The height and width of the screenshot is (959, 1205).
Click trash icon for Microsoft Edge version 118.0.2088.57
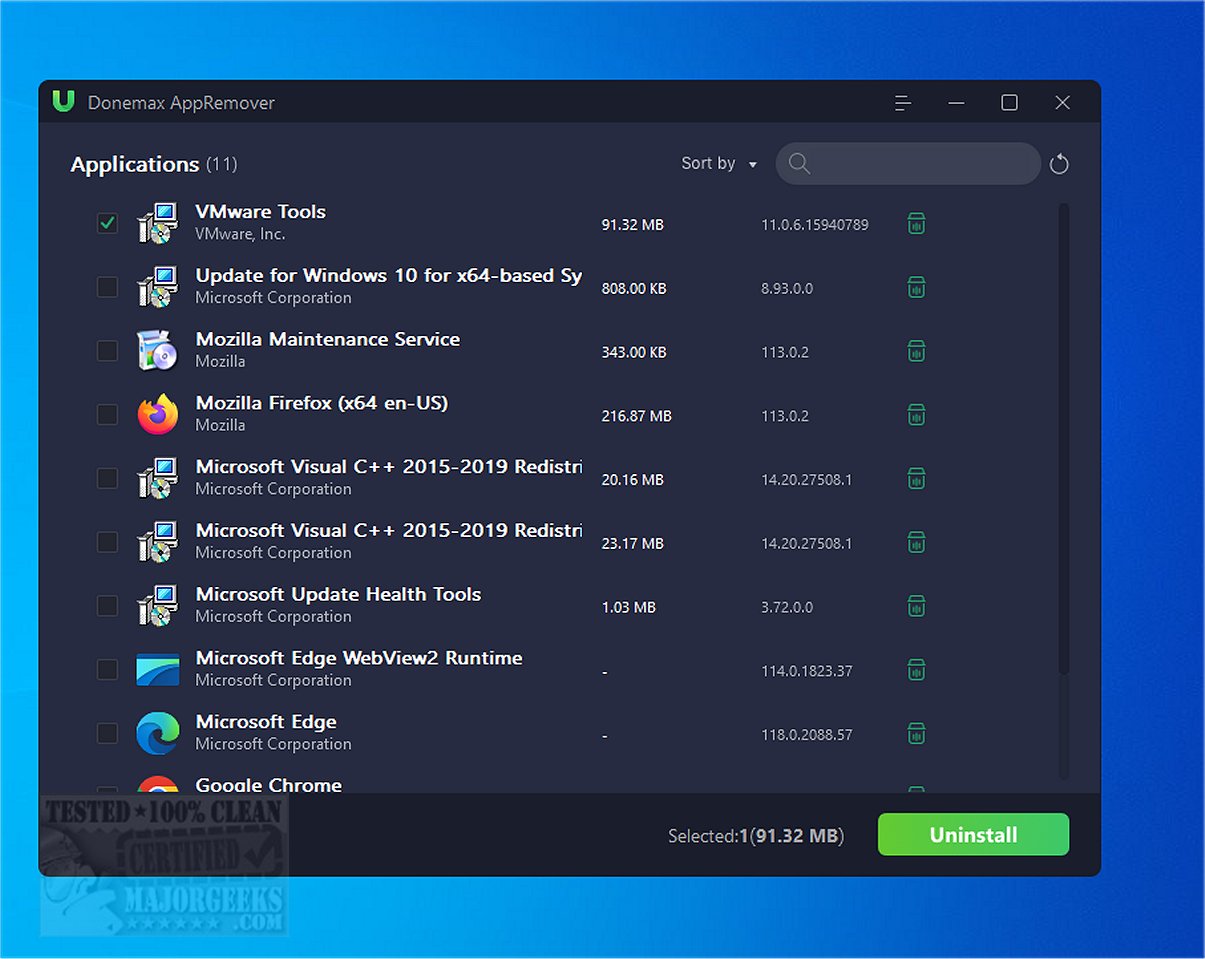[916, 734]
